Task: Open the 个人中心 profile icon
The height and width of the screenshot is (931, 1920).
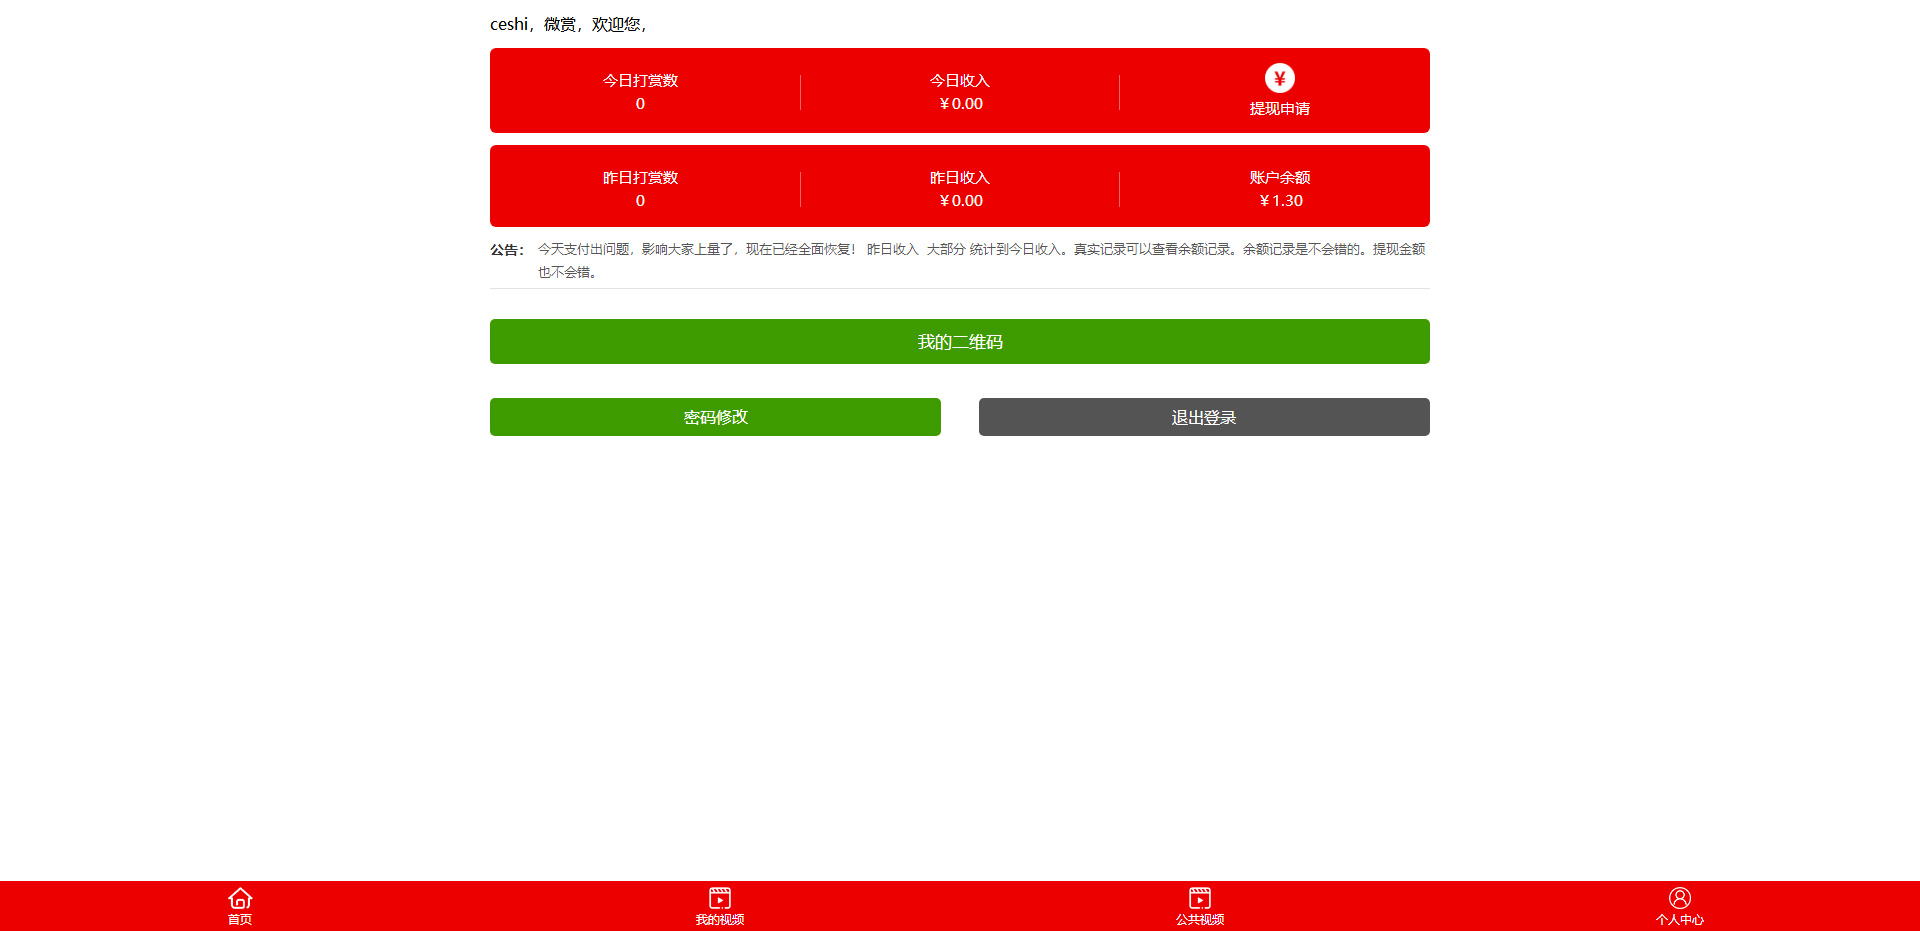Action: coord(1680,898)
